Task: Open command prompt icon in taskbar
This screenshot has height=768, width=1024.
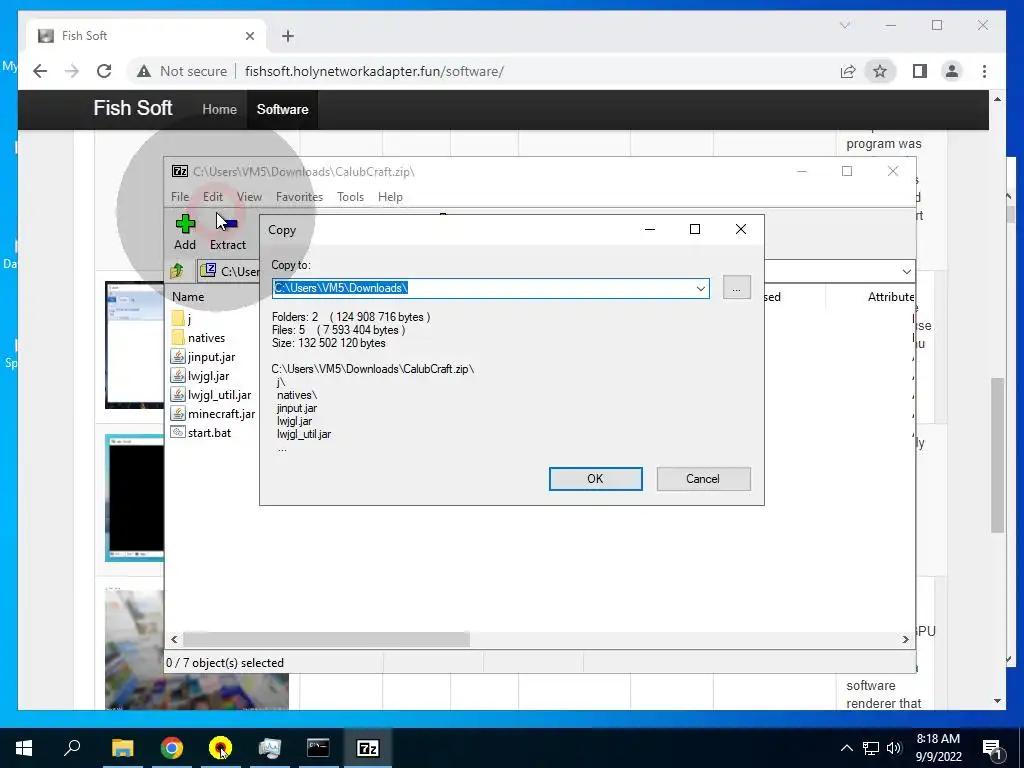Action: (x=318, y=748)
